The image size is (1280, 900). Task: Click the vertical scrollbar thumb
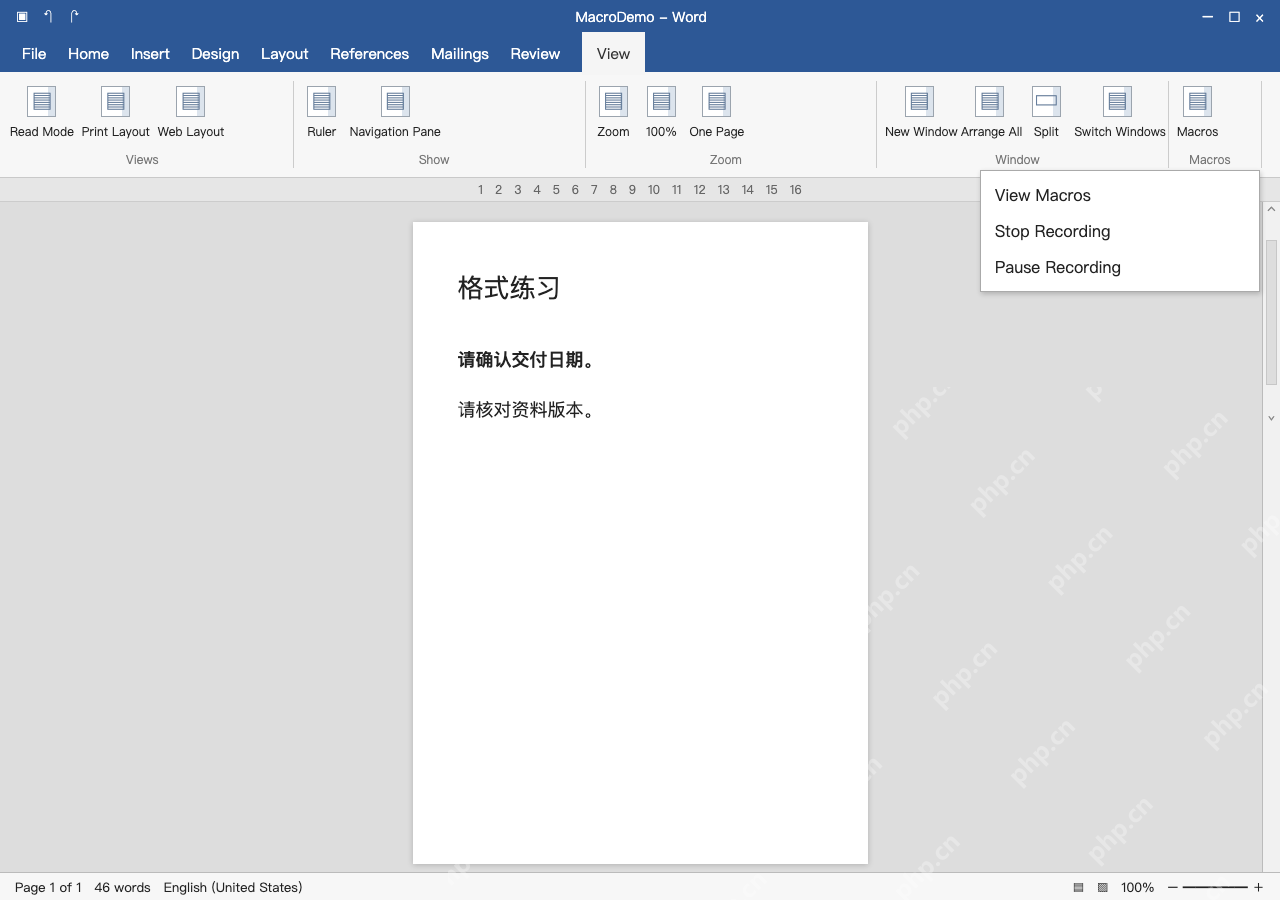tap(1272, 312)
